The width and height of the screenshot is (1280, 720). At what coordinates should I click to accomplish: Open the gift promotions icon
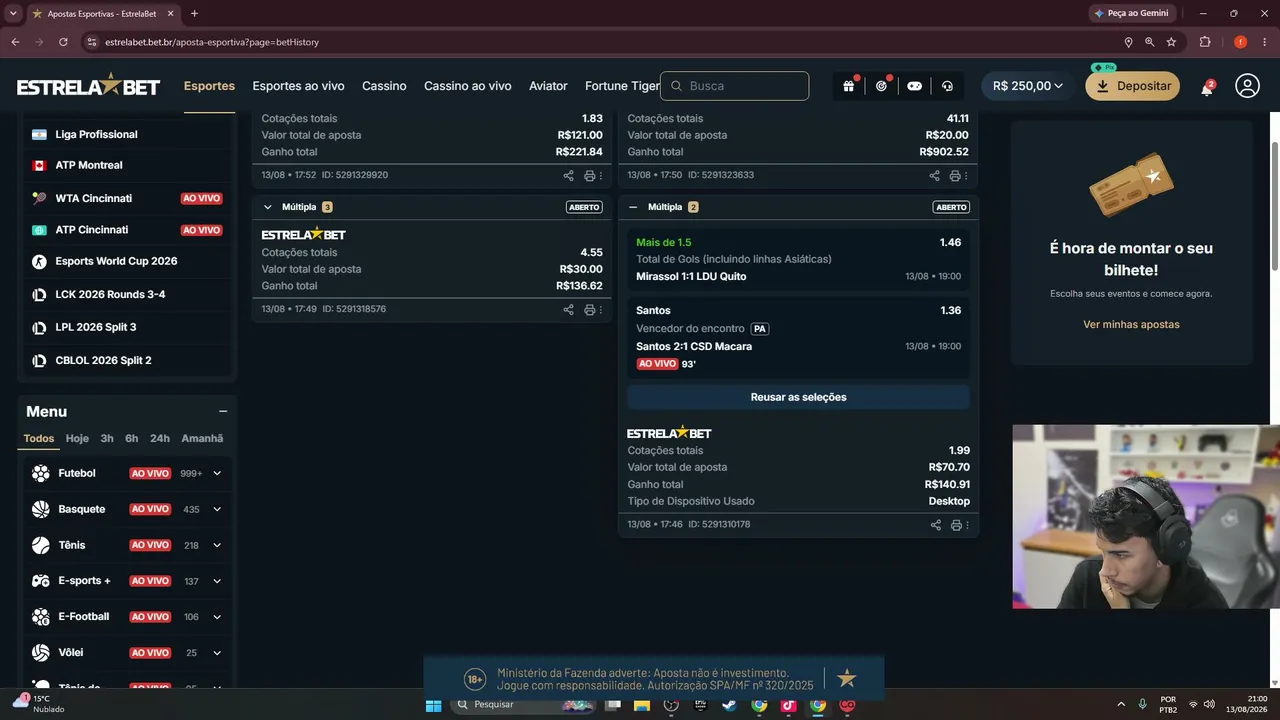848,86
